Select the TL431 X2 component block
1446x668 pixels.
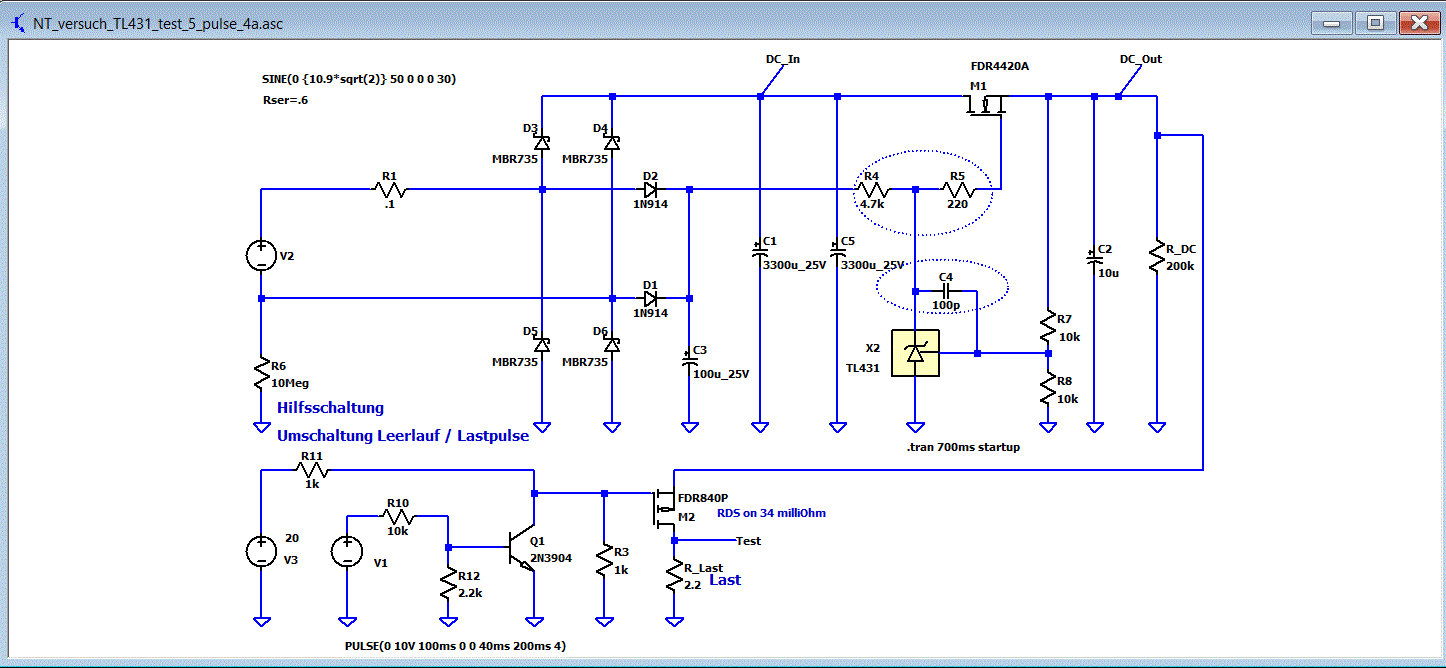tap(915, 353)
